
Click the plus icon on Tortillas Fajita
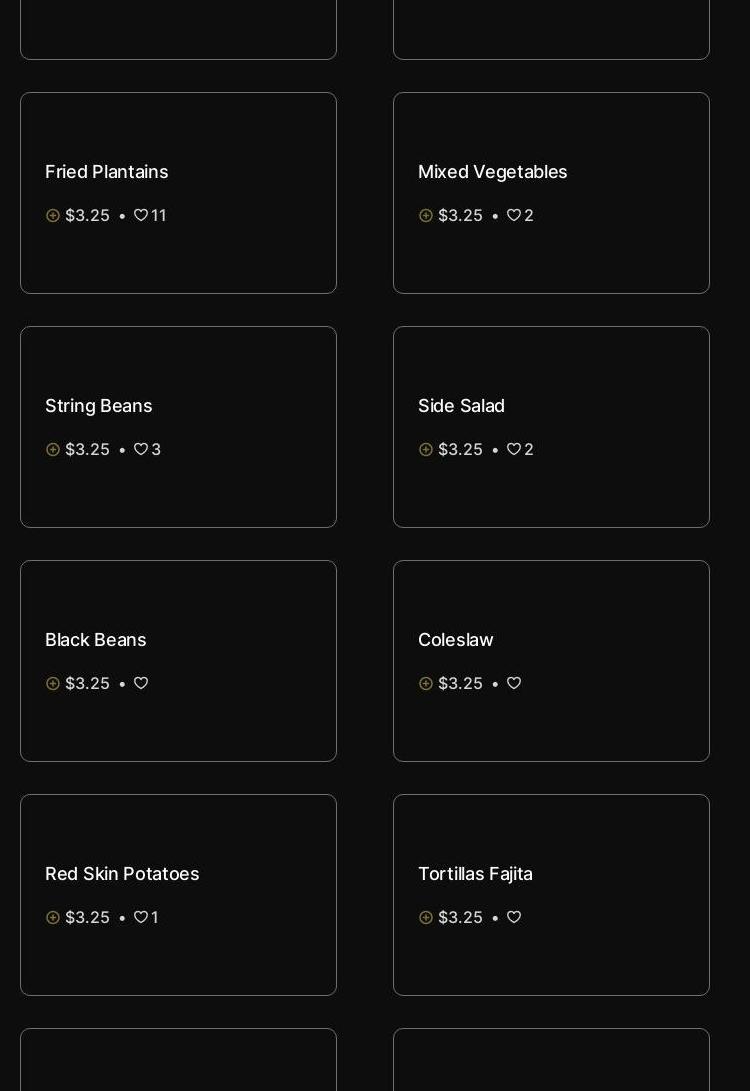[426, 918]
